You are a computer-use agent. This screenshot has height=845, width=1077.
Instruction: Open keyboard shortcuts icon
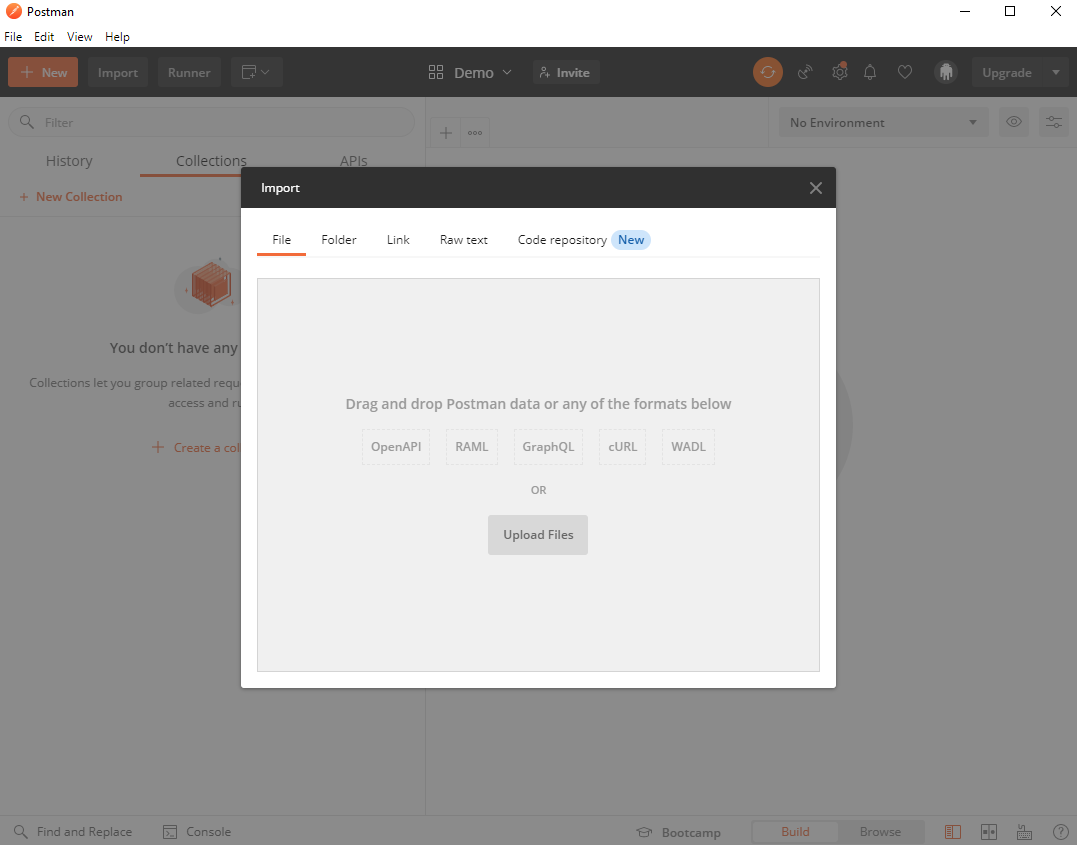pyautogui.click(x=1024, y=832)
